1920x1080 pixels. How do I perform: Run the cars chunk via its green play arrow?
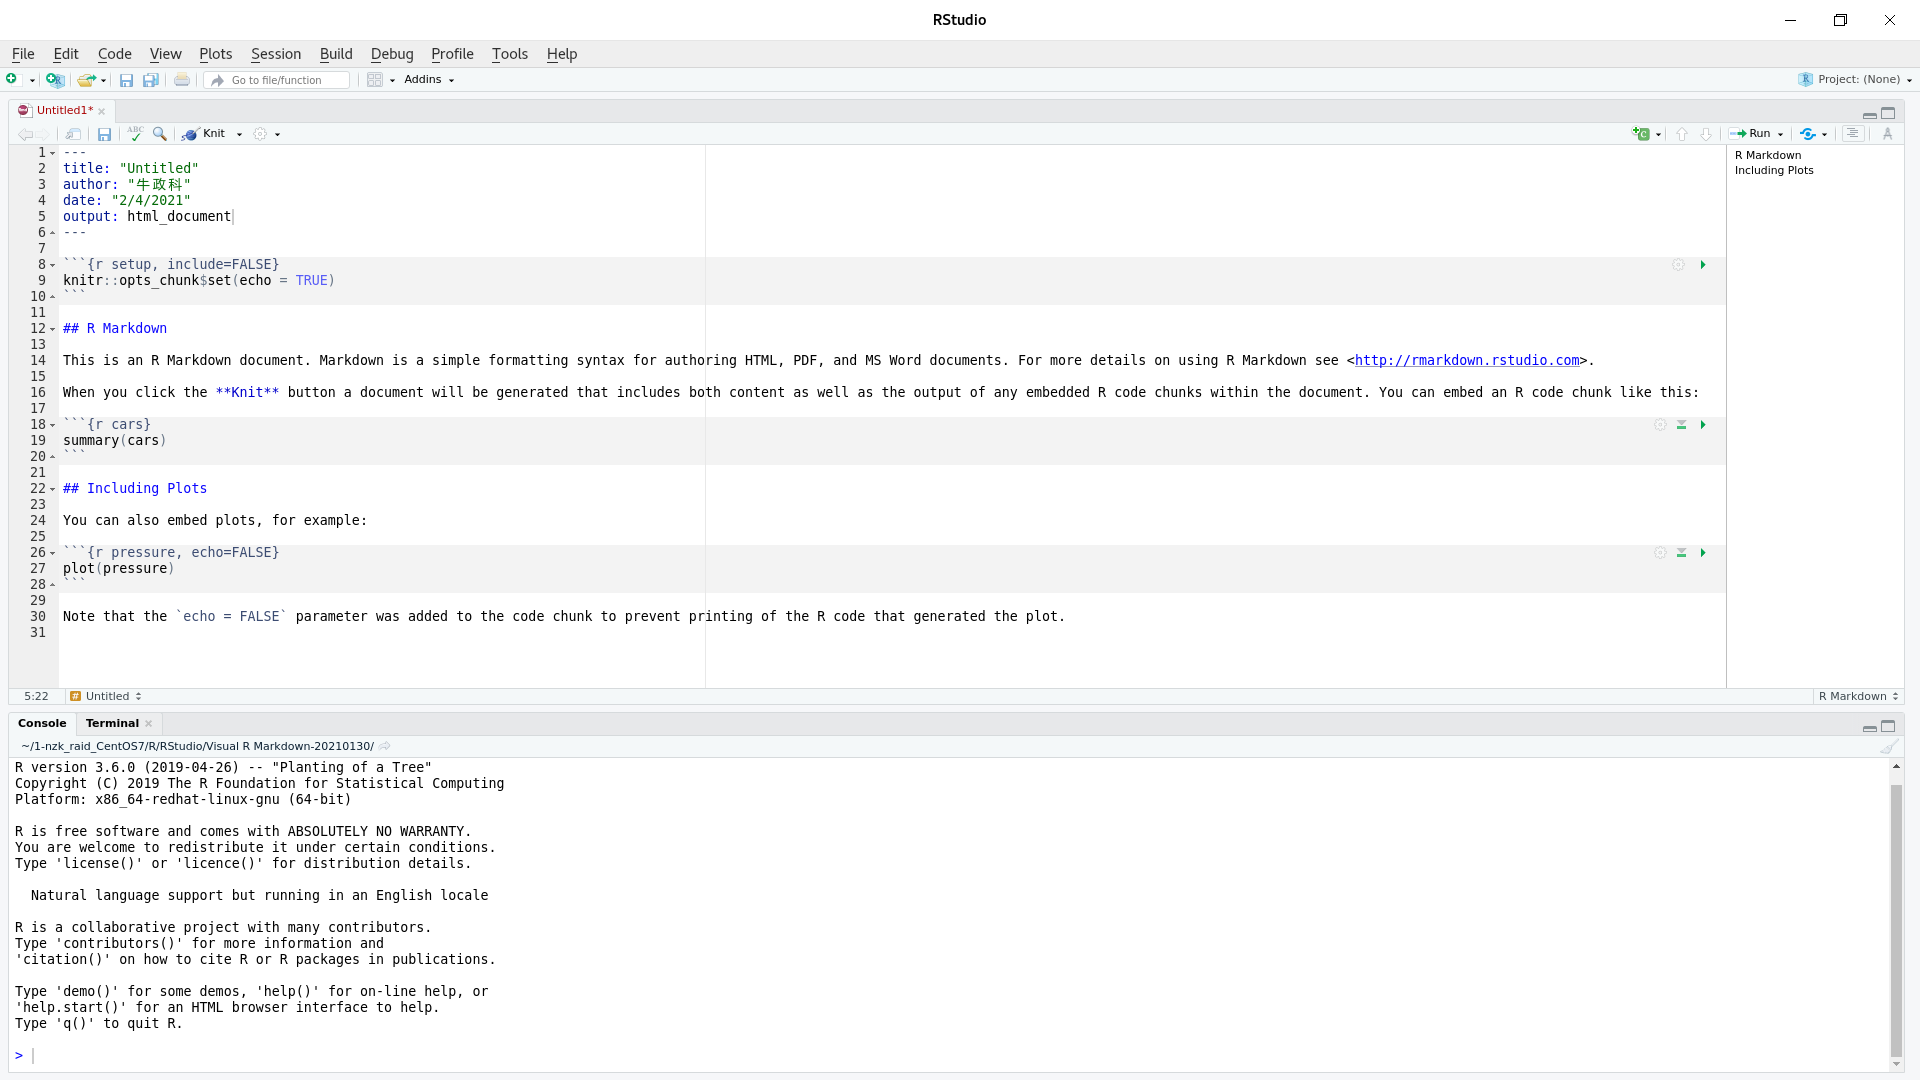(x=1702, y=425)
